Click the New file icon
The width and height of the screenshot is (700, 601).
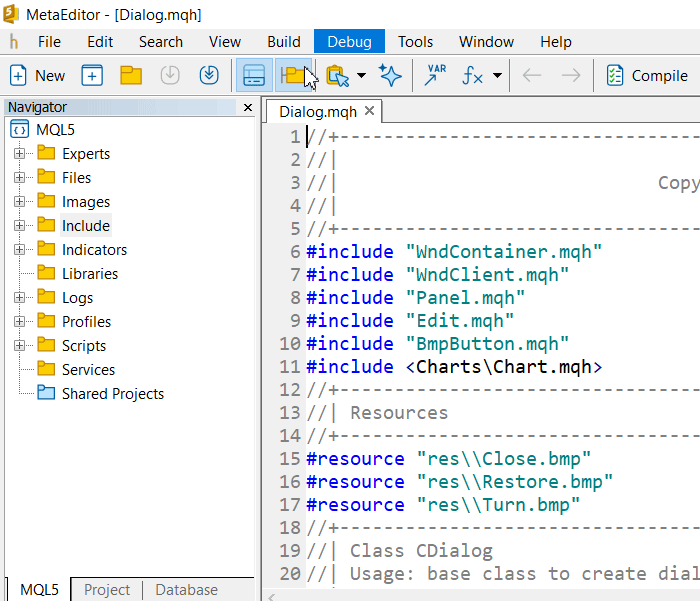[18, 75]
